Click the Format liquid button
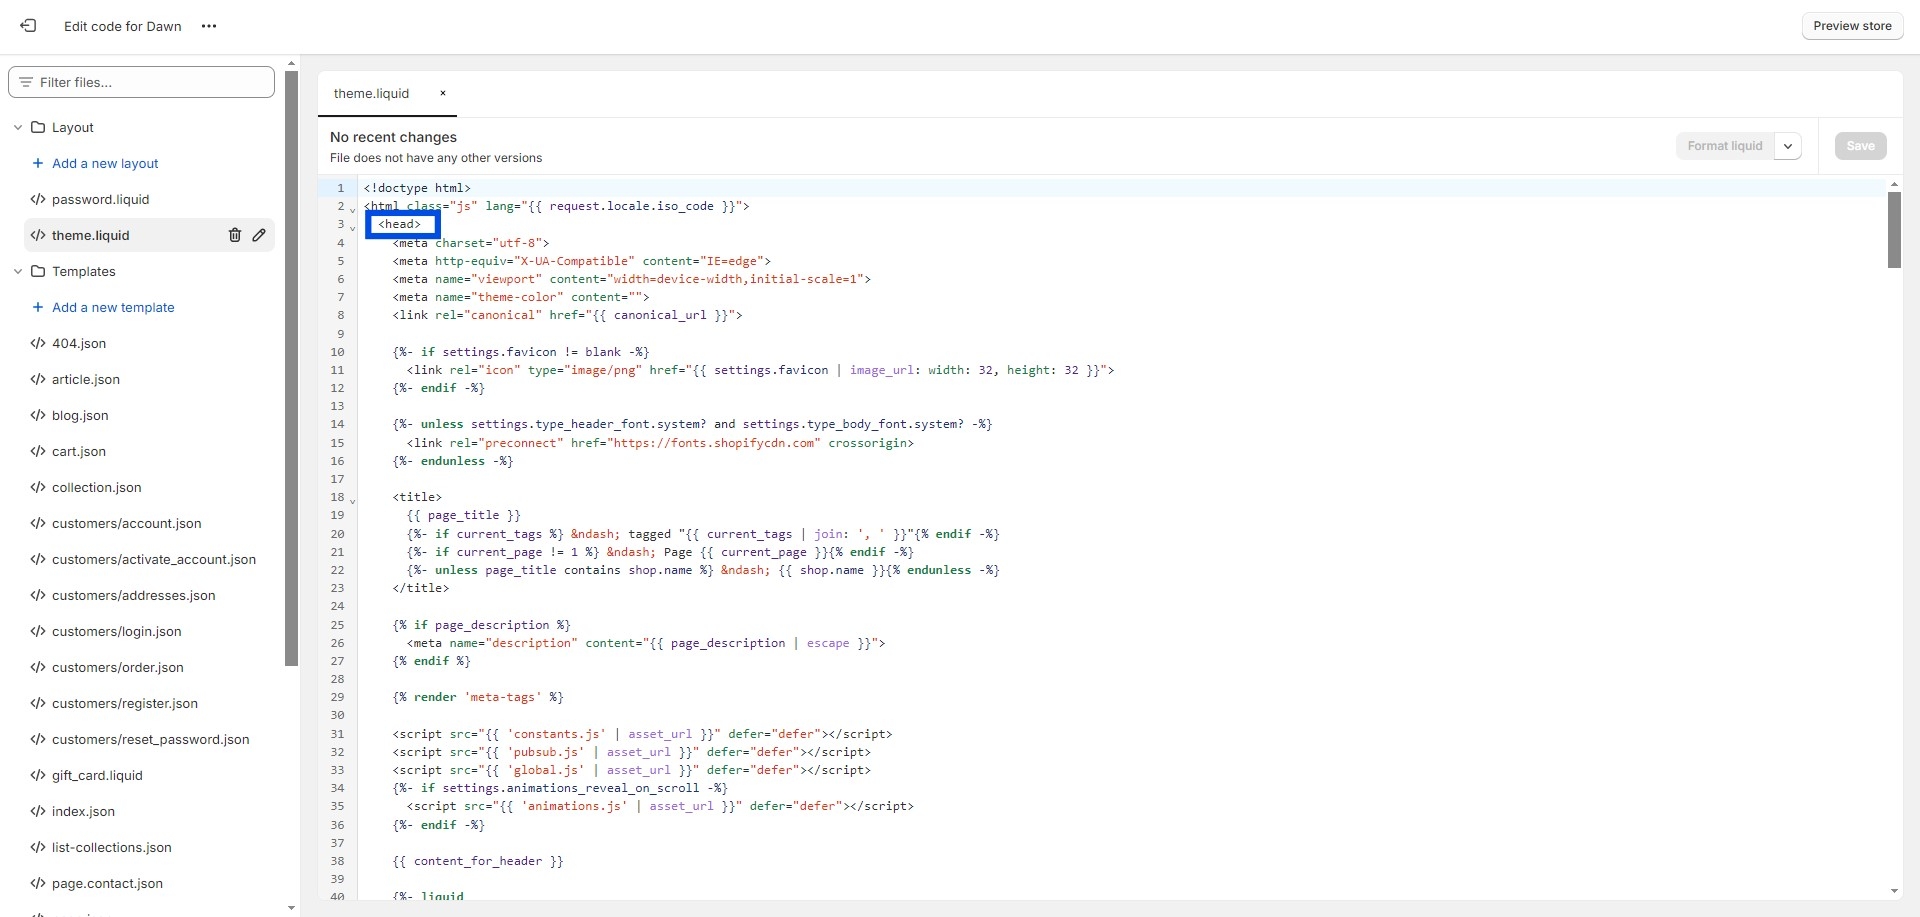The height and width of the screenshot is (917, 1920). point(1725,146)
